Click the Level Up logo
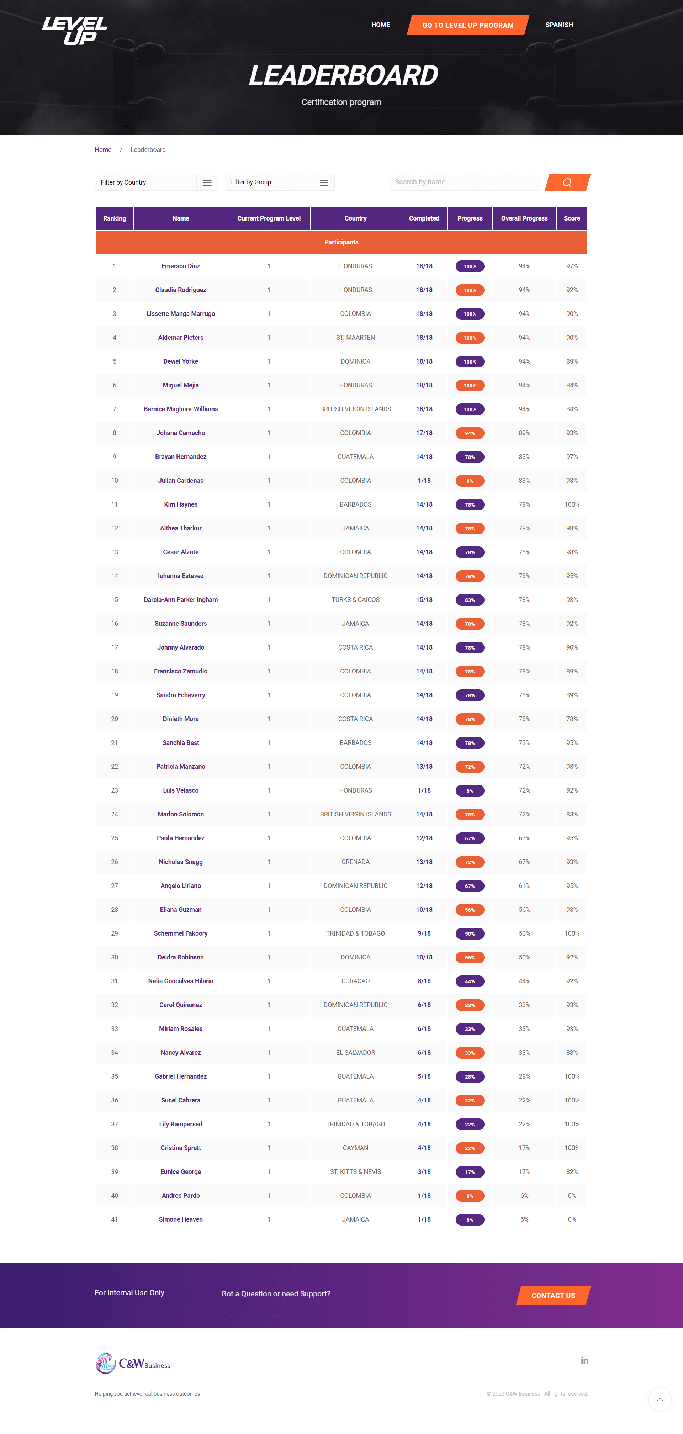This screenshot has height=1434, width=683. (74, 30)
